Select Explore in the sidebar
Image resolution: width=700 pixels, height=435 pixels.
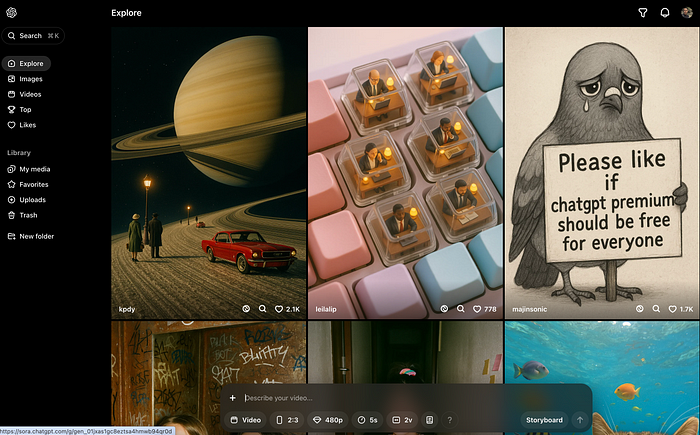pyautogui.click(x=26, y=63)
